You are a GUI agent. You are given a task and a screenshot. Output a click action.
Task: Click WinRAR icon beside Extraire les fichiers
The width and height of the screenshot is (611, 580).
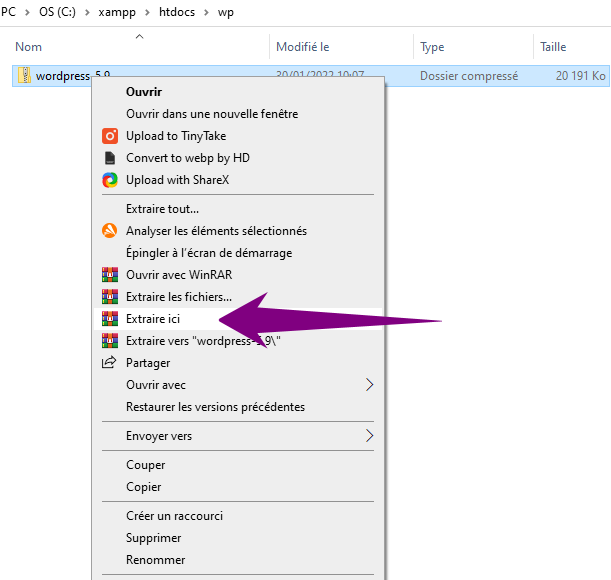(110, 297)
